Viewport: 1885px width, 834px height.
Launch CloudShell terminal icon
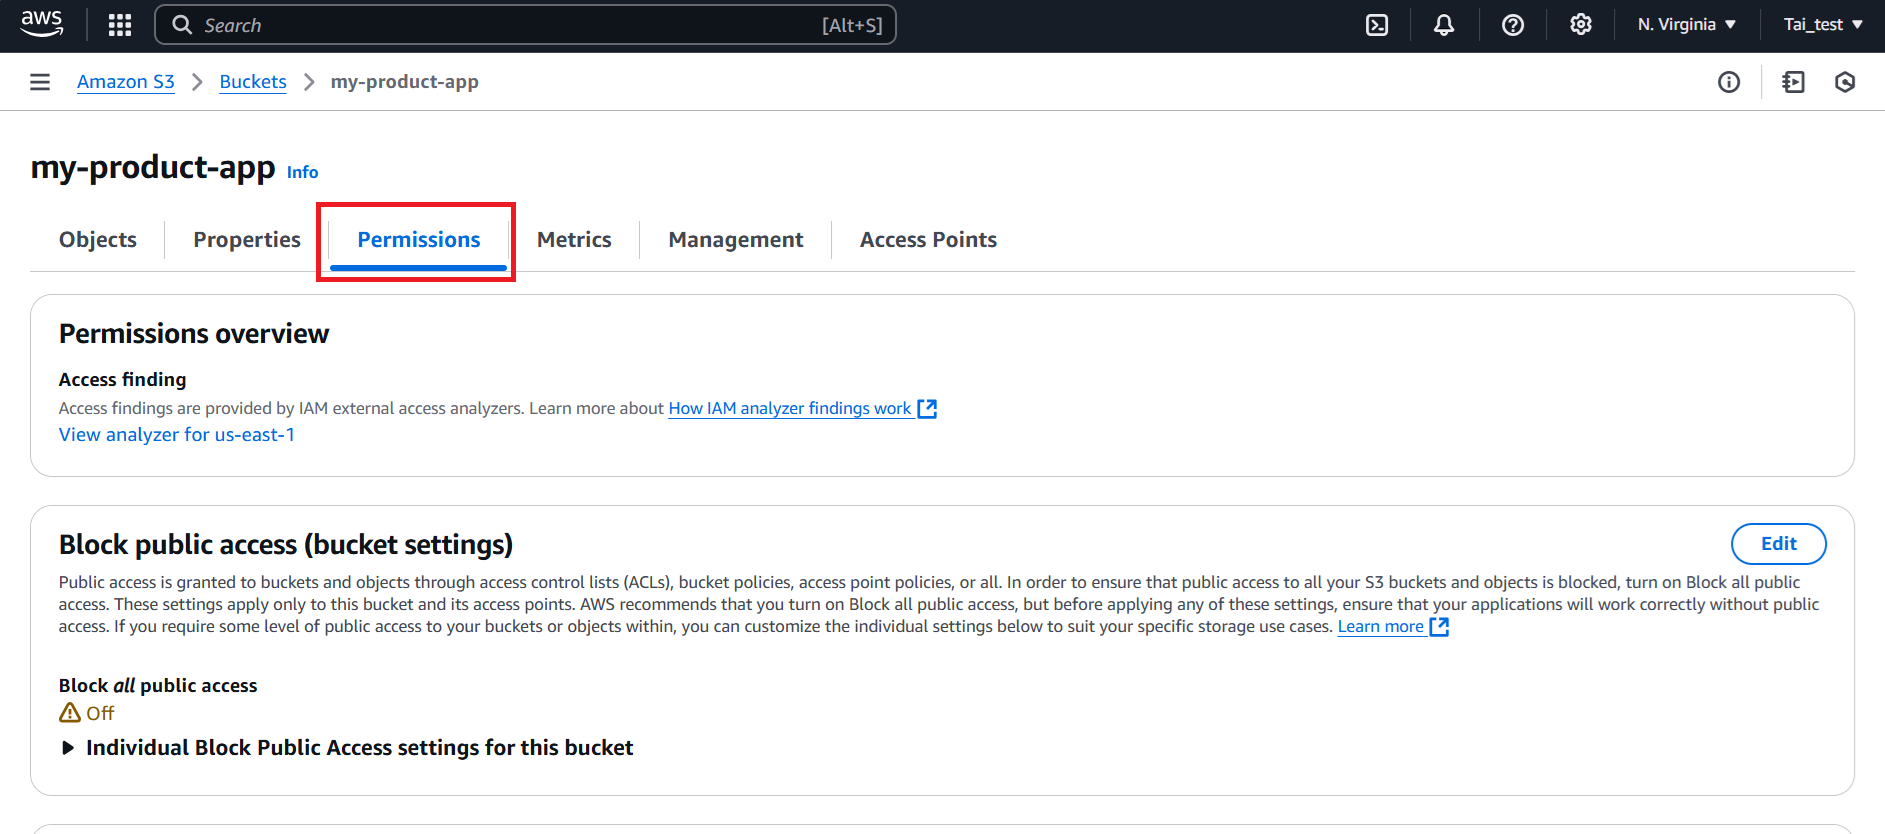(1377, 25)
